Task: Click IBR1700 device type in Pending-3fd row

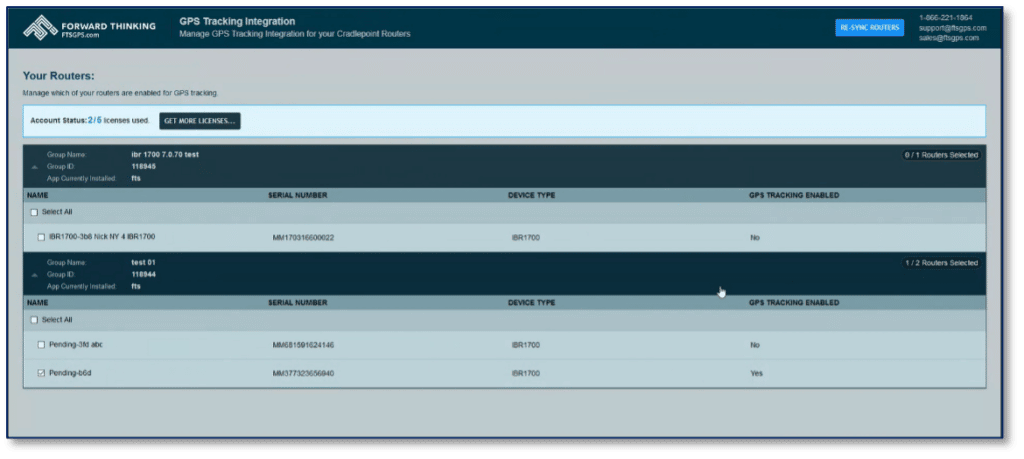Action: point(526,345)
